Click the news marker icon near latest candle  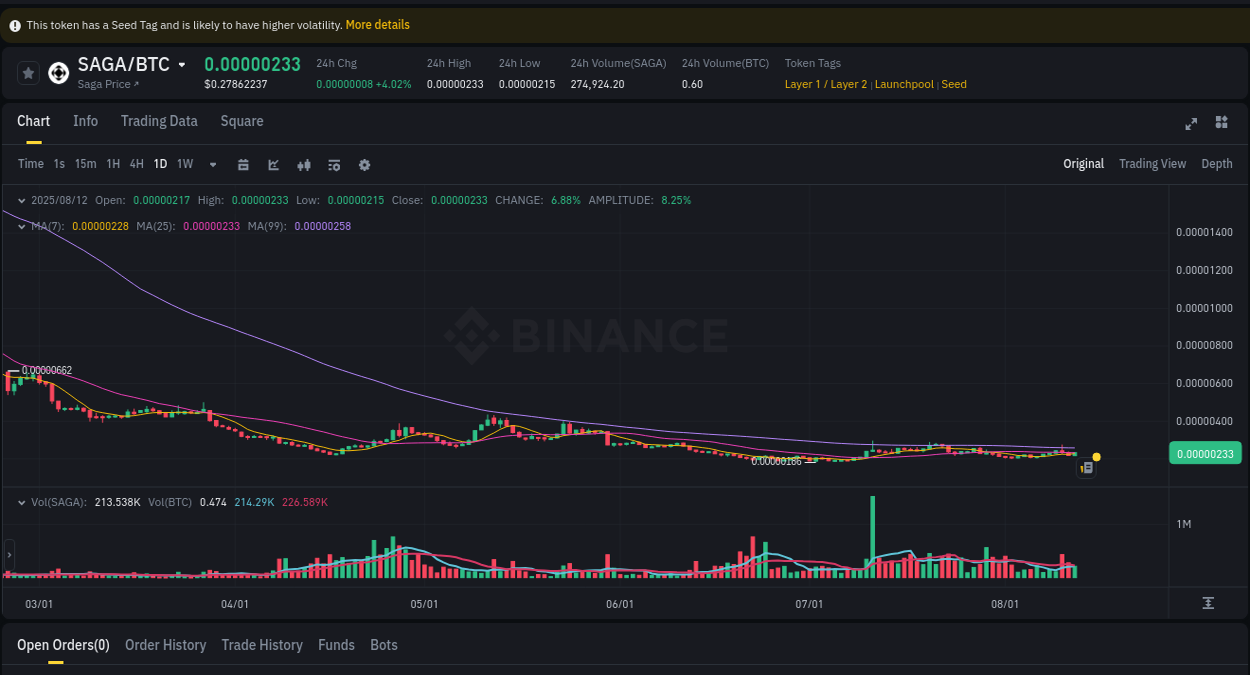[x=1086, y=467]
